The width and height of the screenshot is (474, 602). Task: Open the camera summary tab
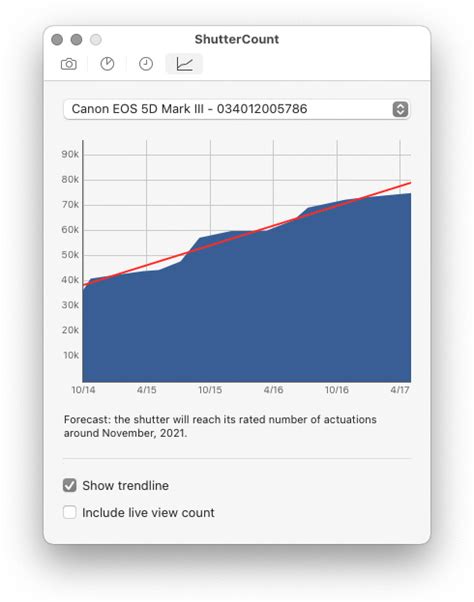pos(69,64)
